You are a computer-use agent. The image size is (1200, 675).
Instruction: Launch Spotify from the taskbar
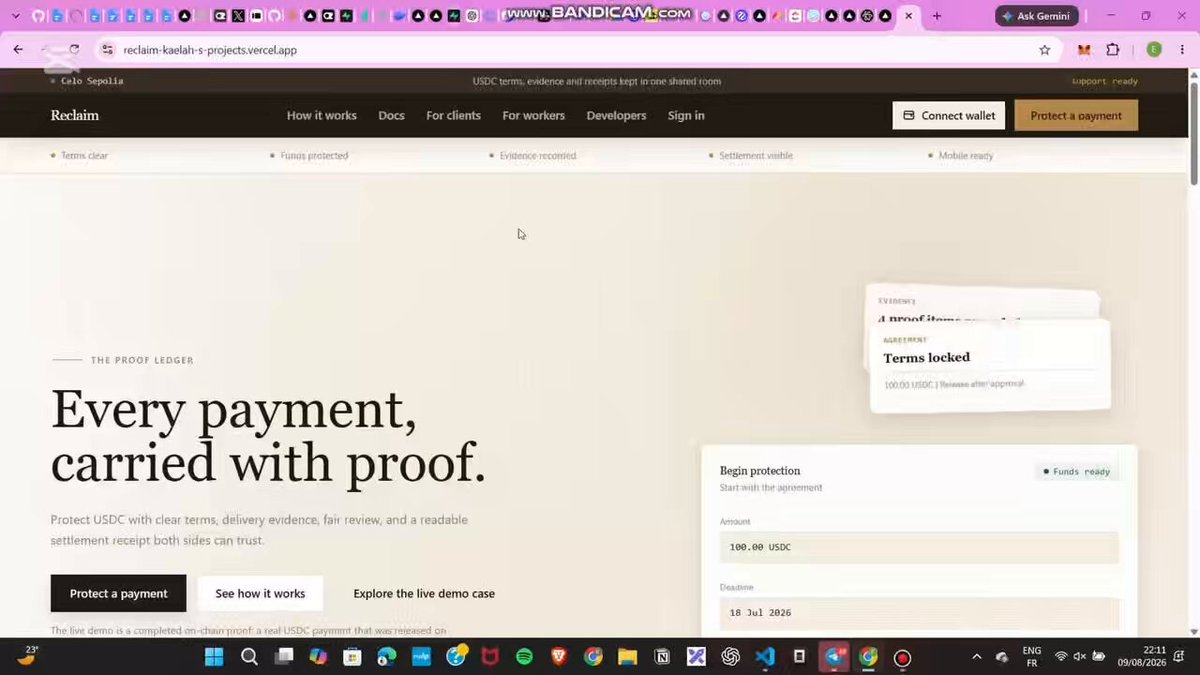pos(524,657)
